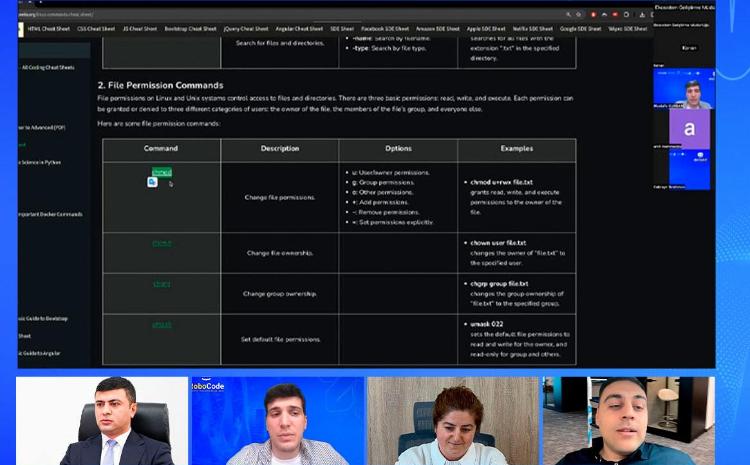Screen dimensions: 750x465
Task: Click the umask command link
Action: 161,325
